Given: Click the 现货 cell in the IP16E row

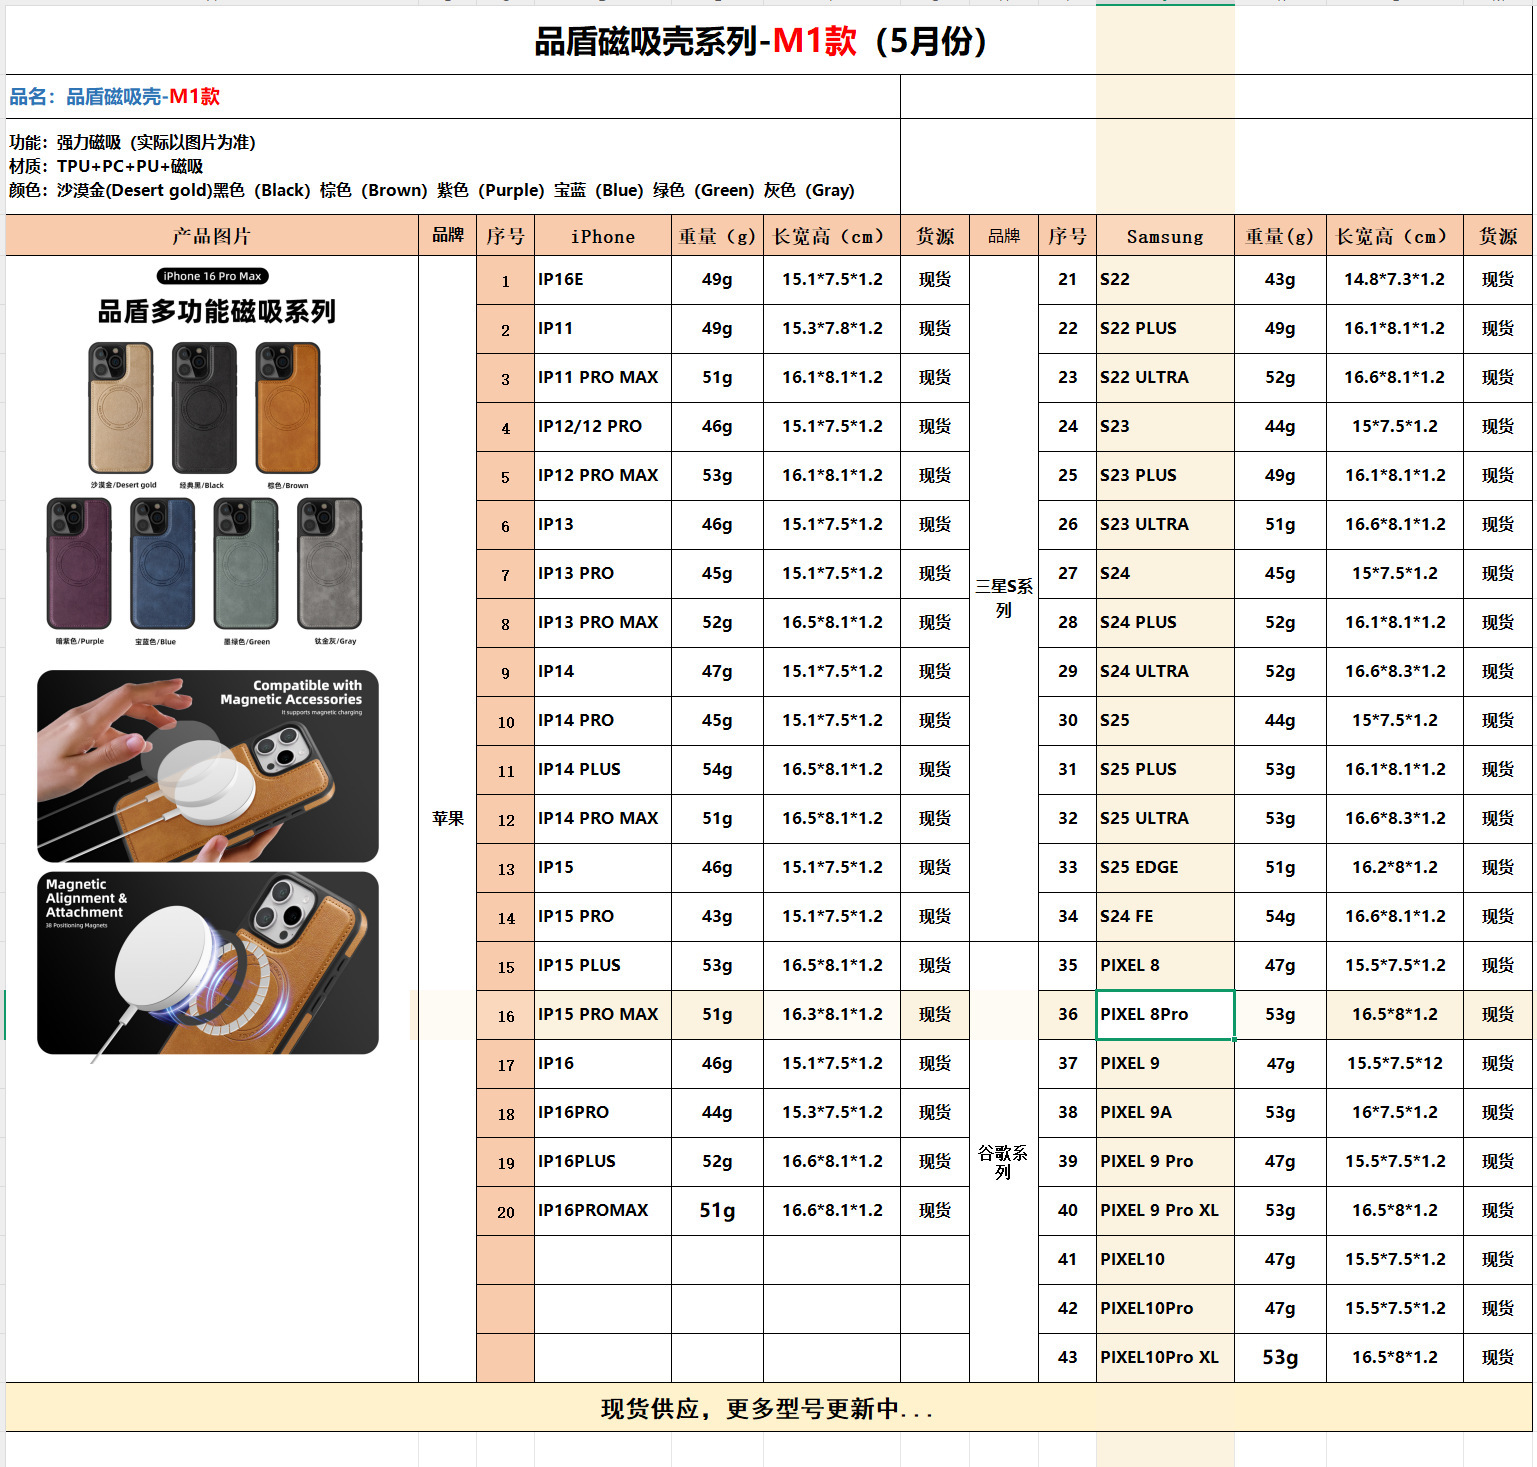Looking at the screenshot, I should click(x=935, y=280).
